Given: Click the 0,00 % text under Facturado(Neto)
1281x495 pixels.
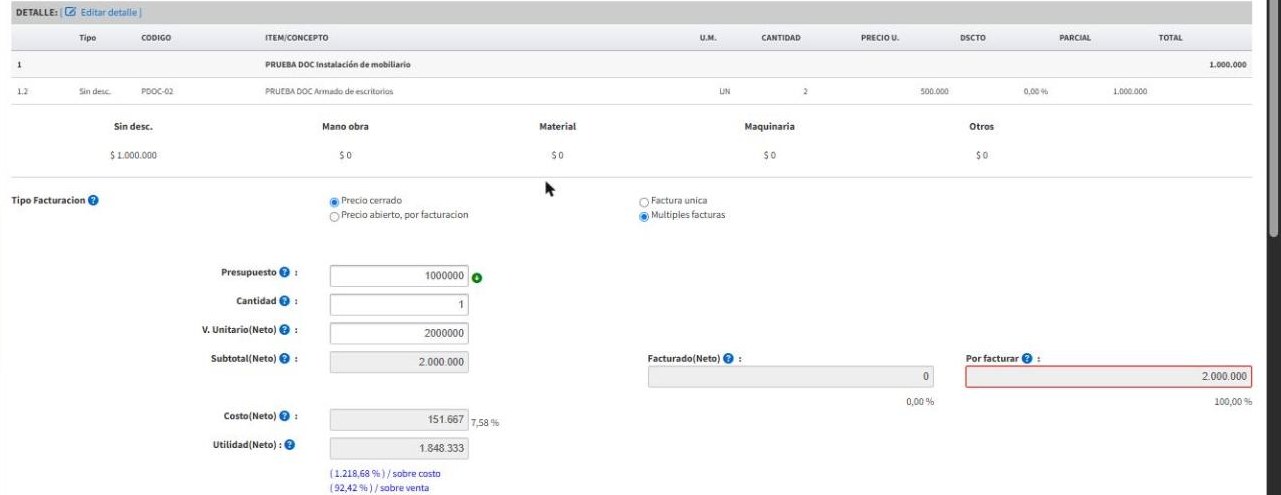Looking at the screenshot, I should (920, 401).
